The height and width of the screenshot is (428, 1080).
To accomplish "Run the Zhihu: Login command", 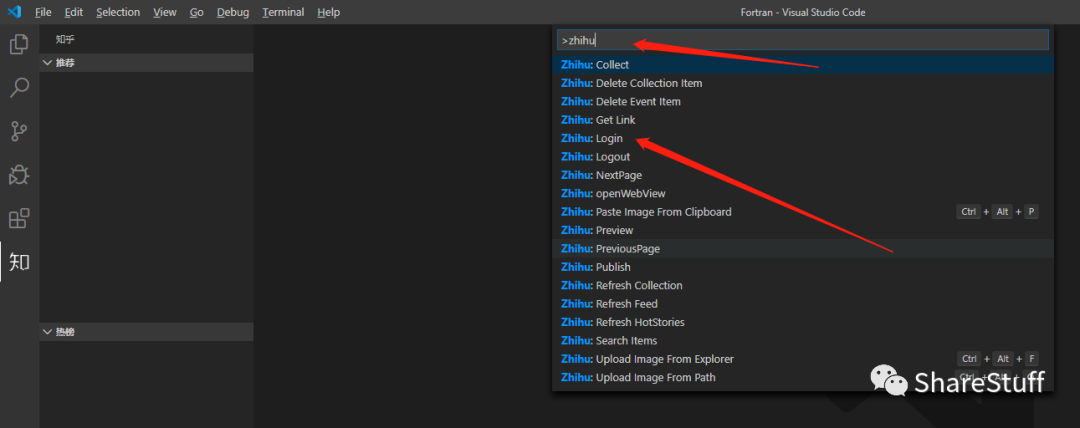I will [x=803, y=139].
